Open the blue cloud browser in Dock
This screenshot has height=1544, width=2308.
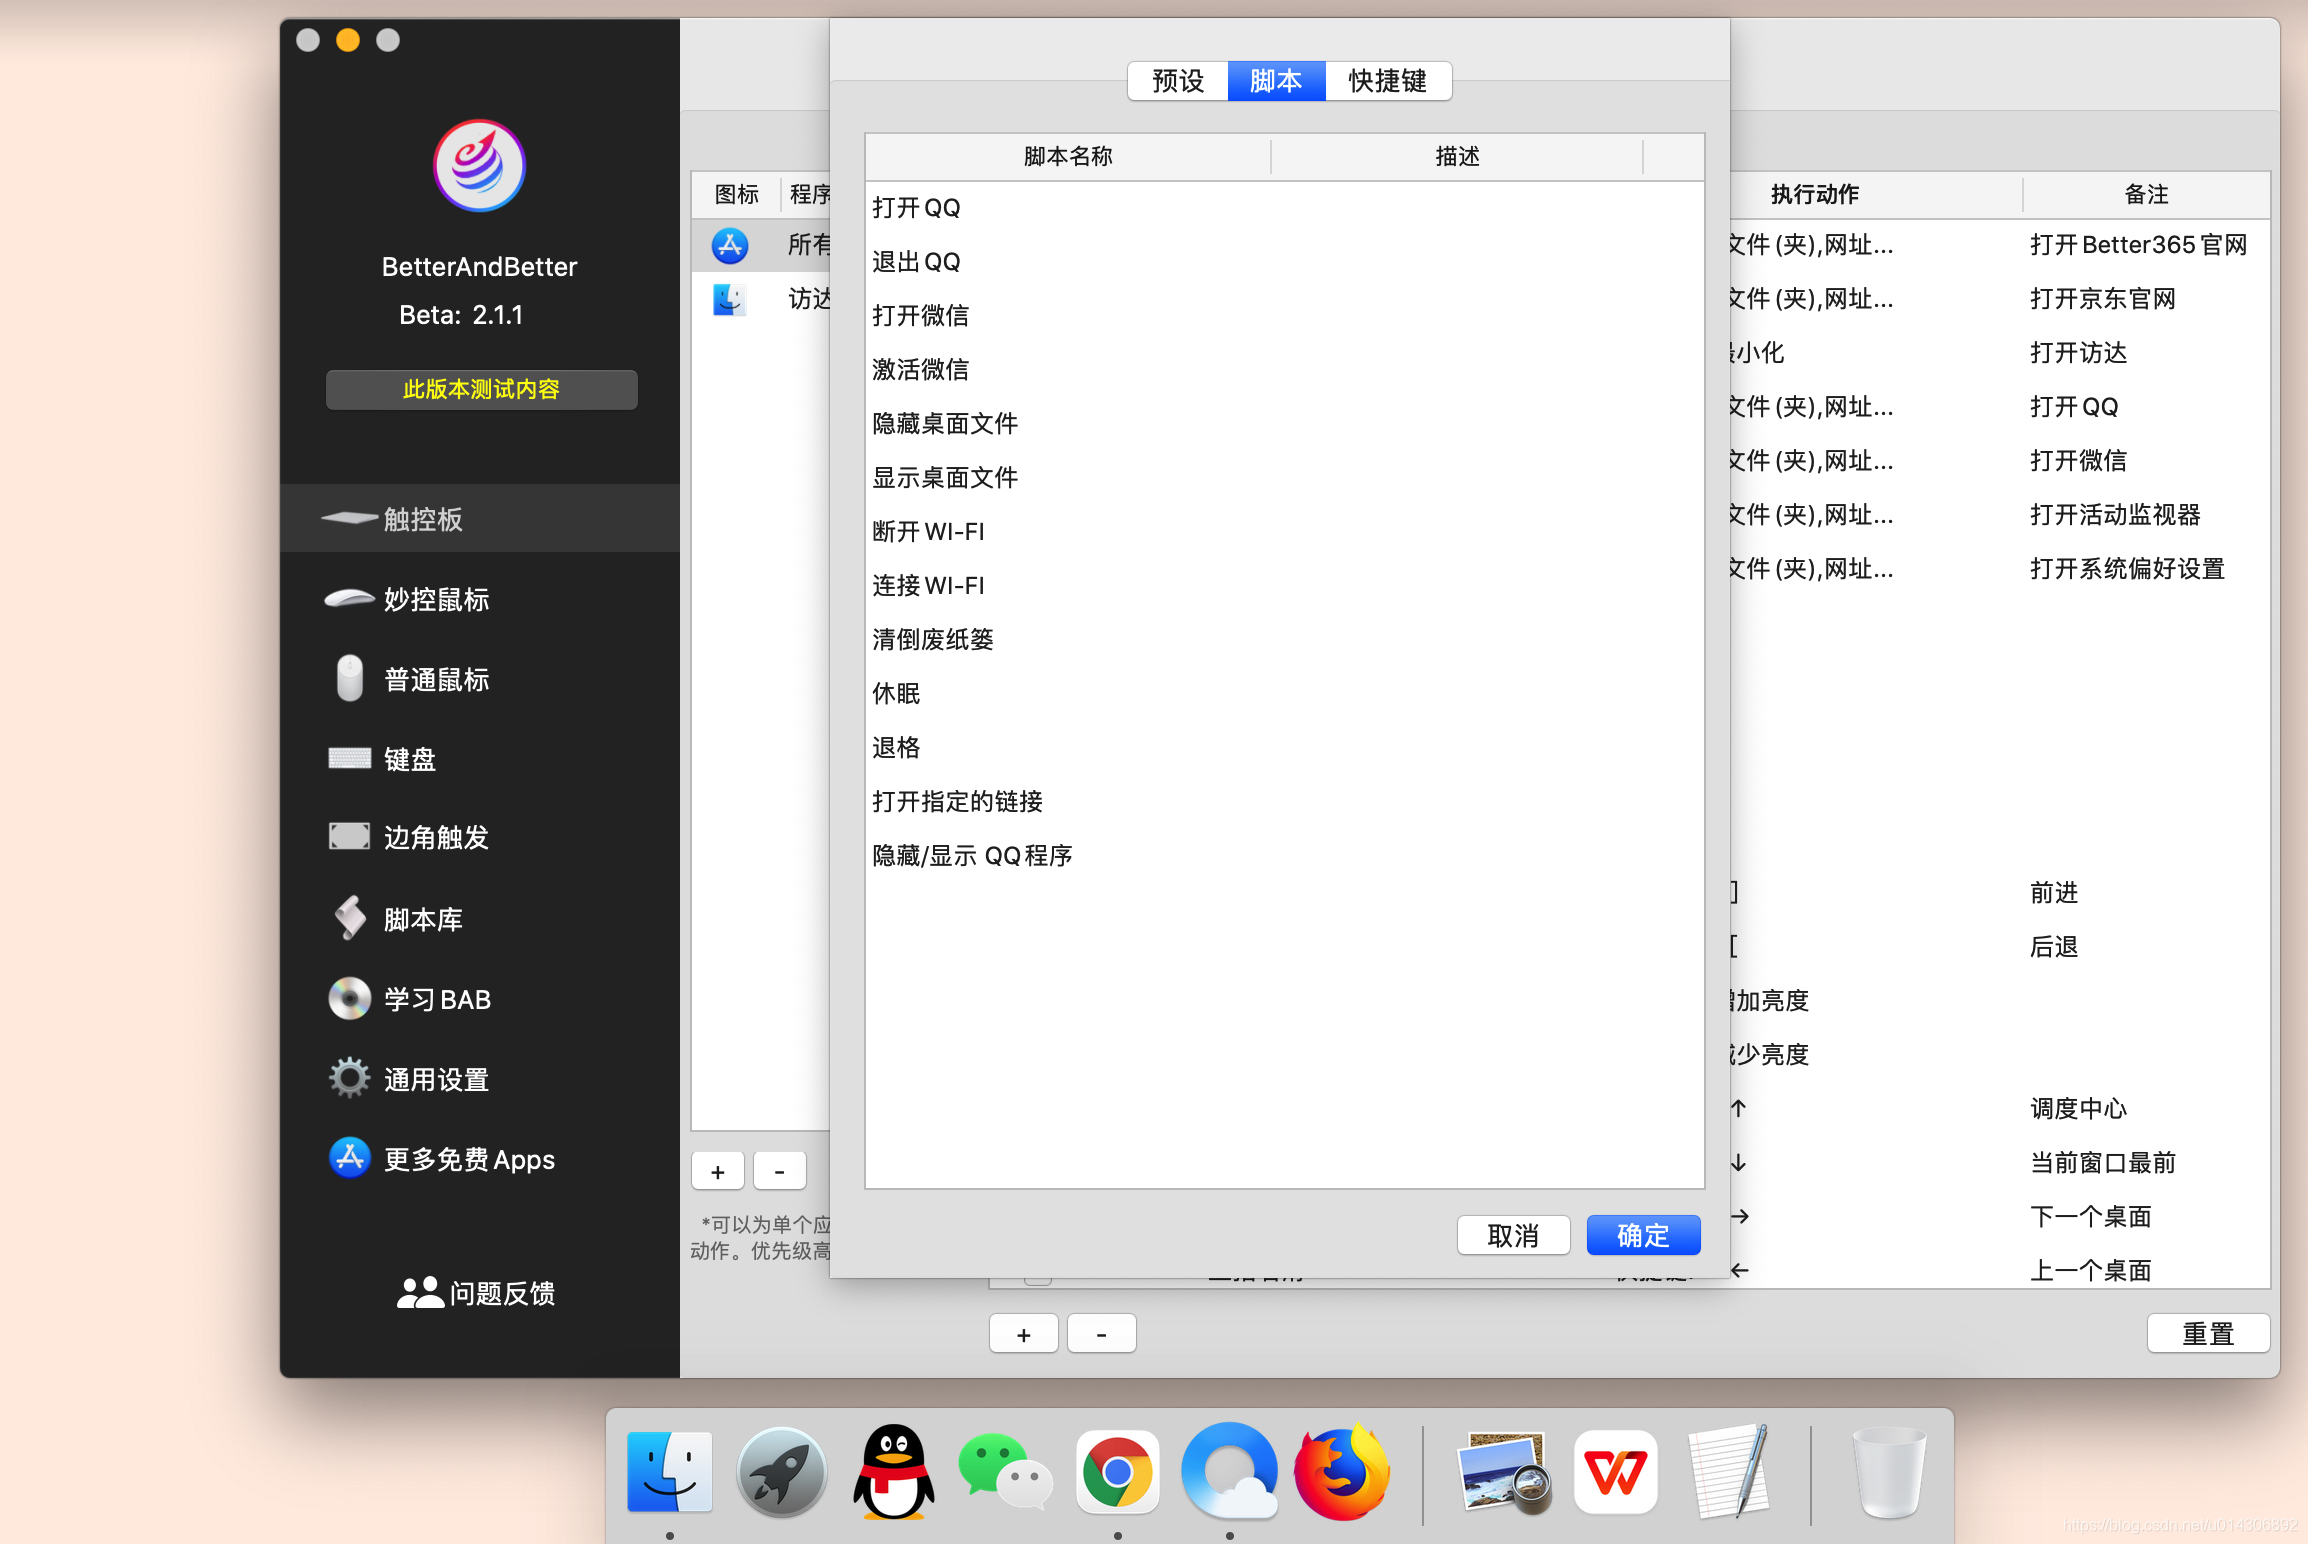tap(1229, 1472)
